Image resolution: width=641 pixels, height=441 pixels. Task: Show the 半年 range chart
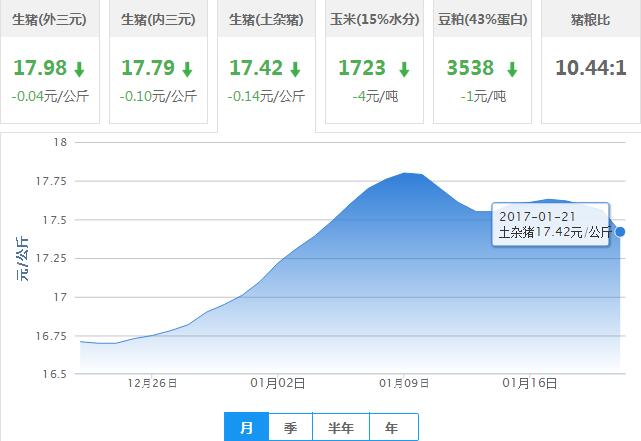340,427
